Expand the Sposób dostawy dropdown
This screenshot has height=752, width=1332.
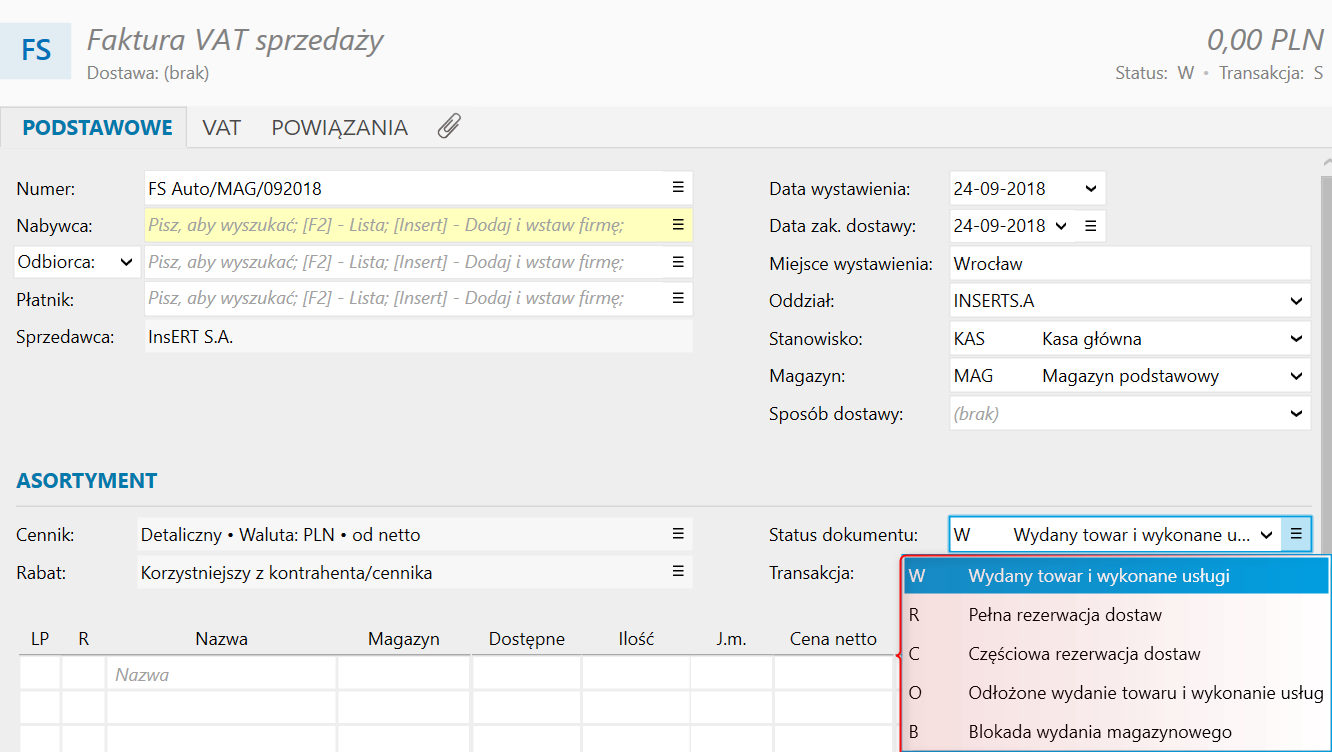click(x=1297, y=413)
